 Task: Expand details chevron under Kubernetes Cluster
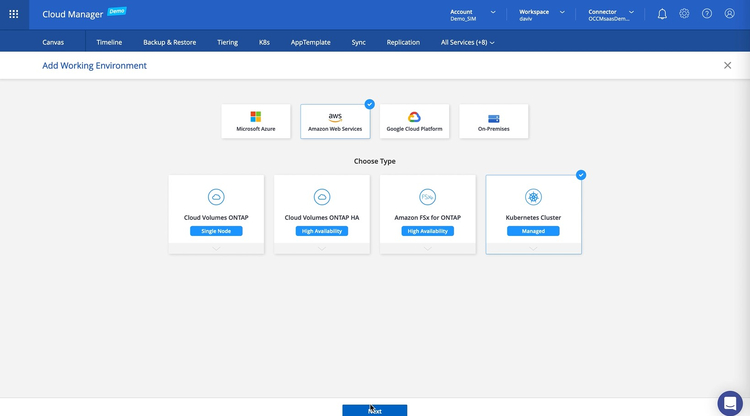[533, 248]
